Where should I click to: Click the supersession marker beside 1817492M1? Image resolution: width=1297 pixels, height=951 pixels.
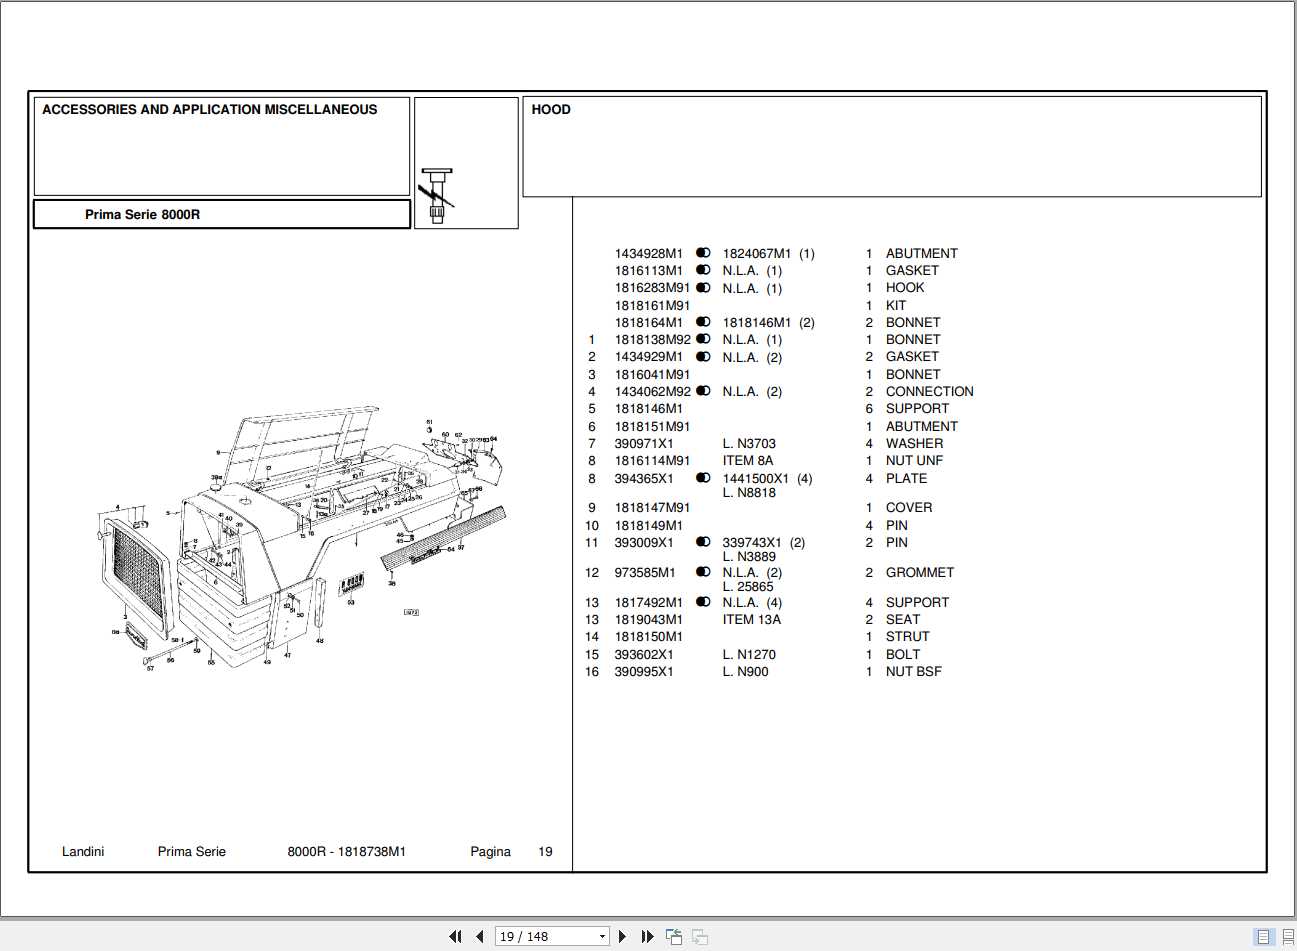pos(703,602)
